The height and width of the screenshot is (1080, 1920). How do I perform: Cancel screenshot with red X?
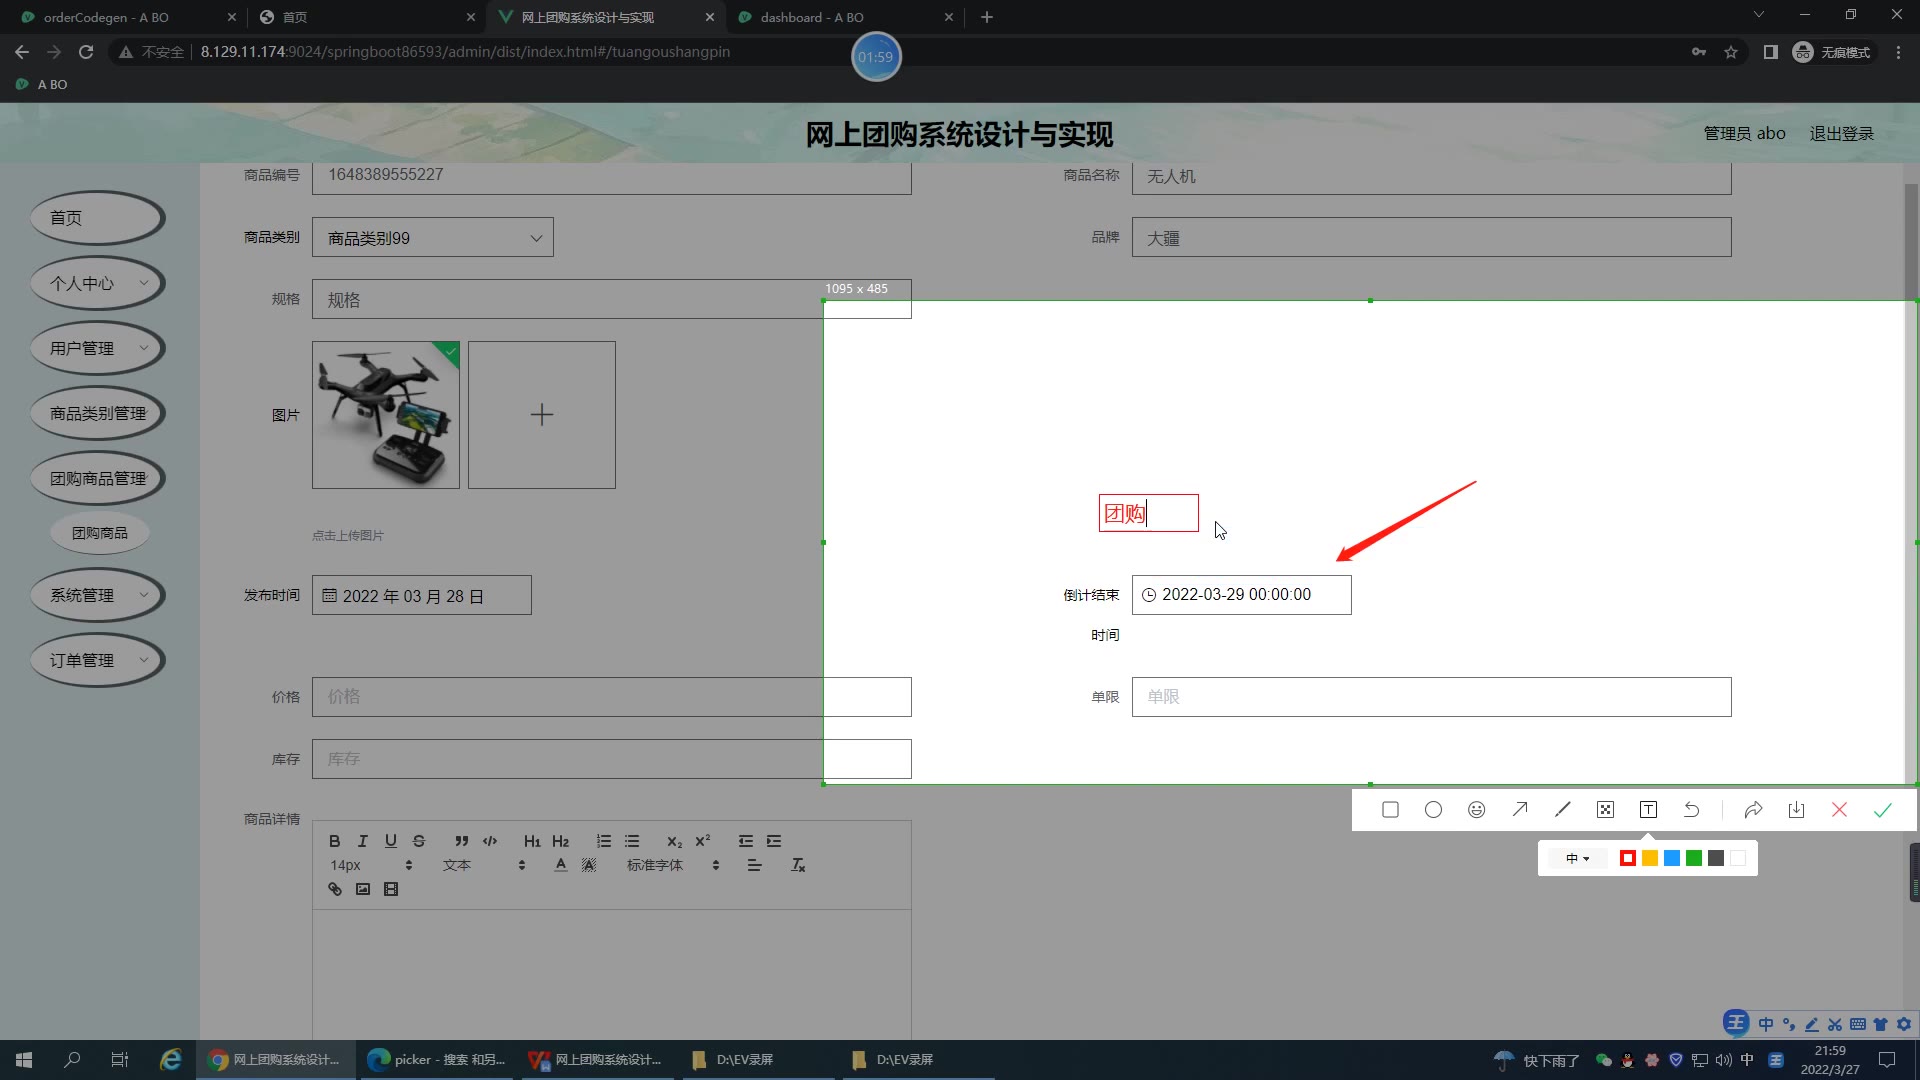coord(1839,810)
